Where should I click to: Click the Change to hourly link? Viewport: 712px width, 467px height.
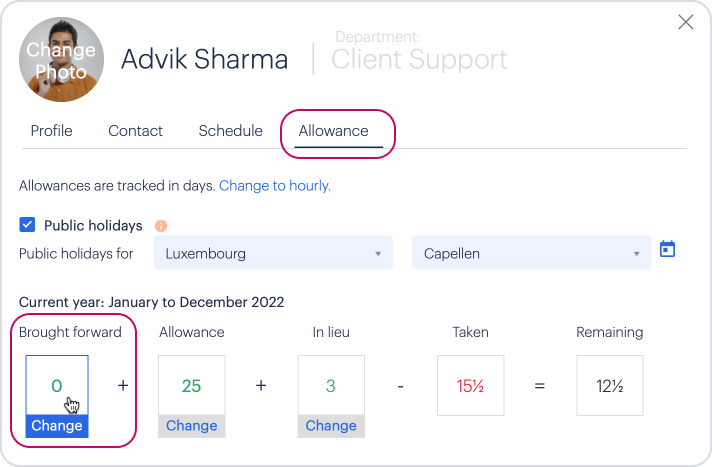click(275, 186)
